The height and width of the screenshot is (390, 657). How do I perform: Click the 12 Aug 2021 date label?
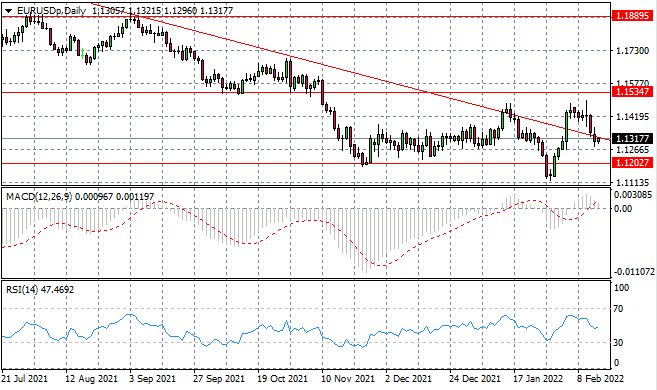tap(92, 379)
